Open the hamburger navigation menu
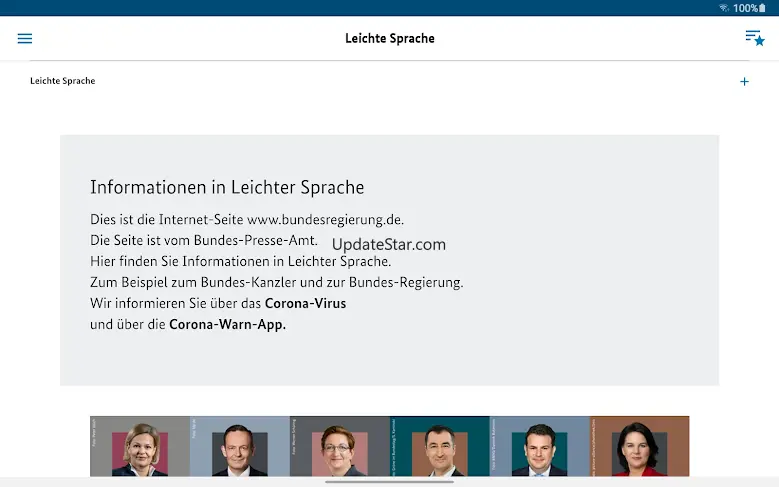779x487 pixels. pyautogui.click(x=25, y=39)
